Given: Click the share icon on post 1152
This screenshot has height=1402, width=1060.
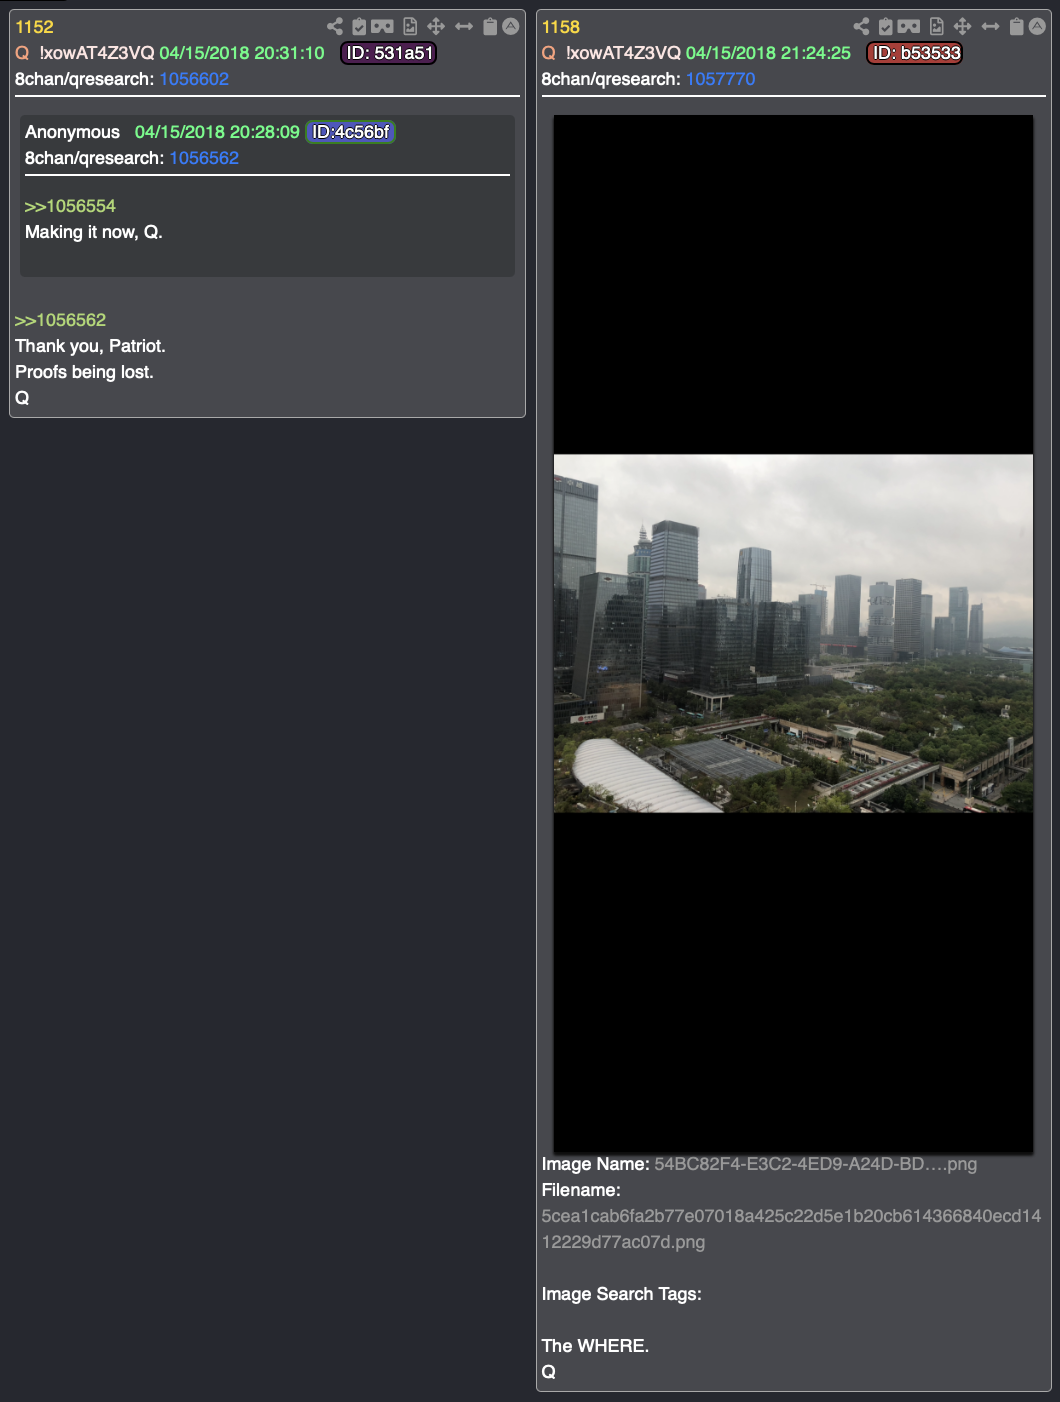Looking at the screenshot, I should tap(335, 27).
